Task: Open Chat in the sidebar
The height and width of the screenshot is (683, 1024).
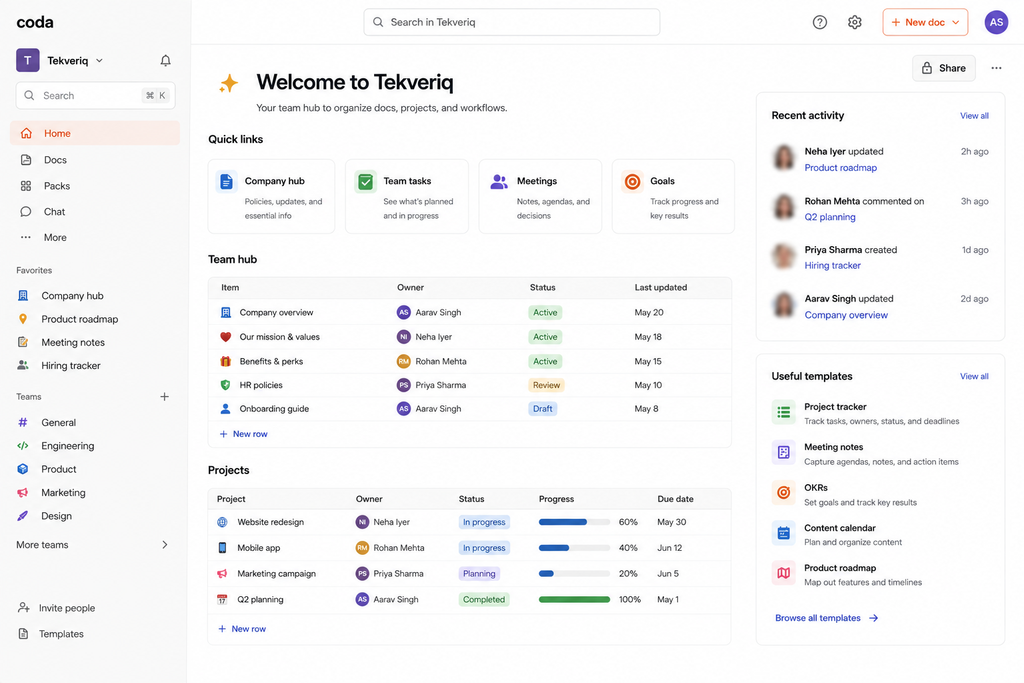Action: [x=95, y=212]
